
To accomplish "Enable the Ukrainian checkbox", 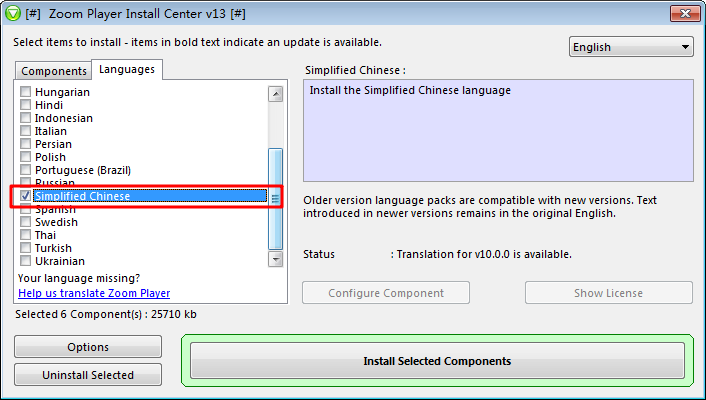I will click(26, 261).
